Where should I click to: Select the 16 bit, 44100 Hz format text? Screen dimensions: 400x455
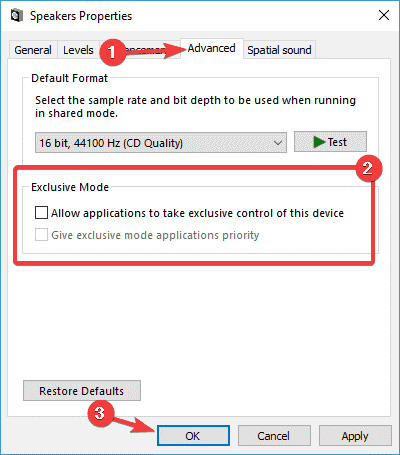[x=111, y=143]
